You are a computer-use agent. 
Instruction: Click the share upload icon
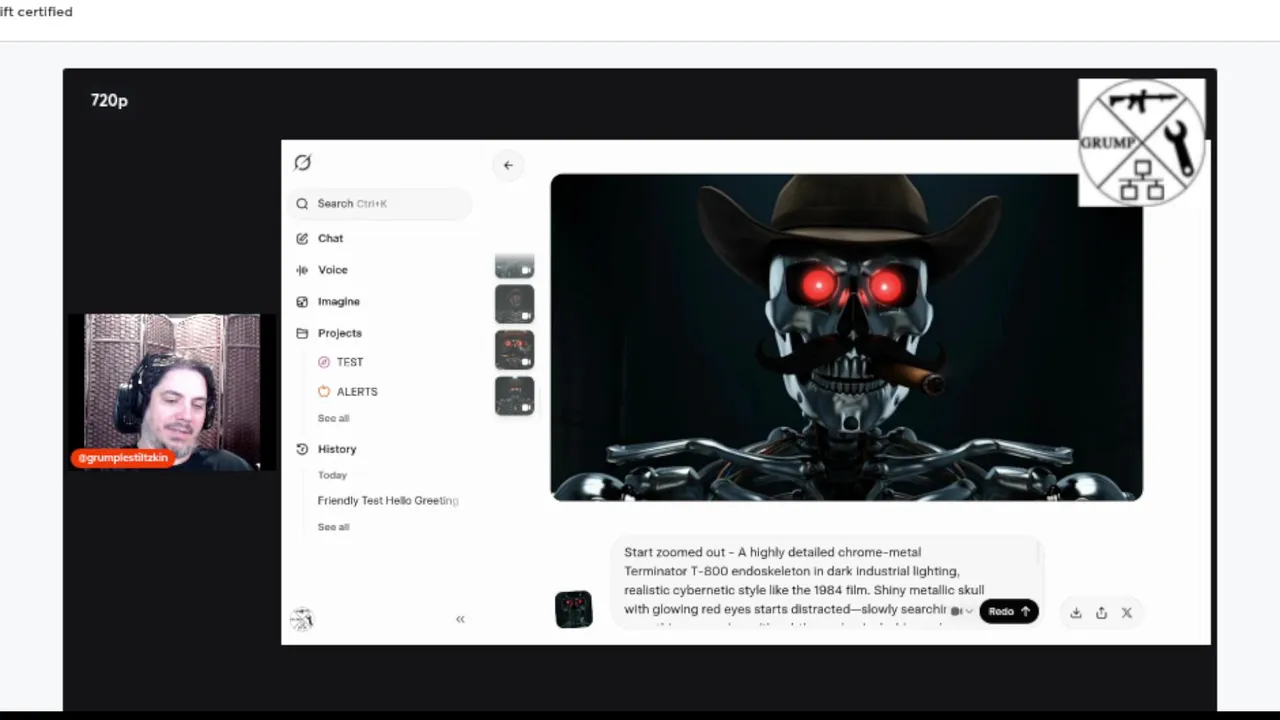[1101, 613]
